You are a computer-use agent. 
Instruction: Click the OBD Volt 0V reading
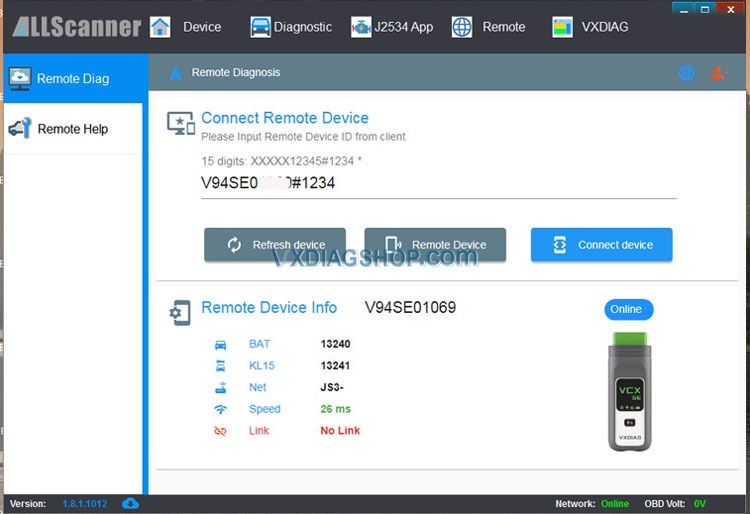click(700, 504)
